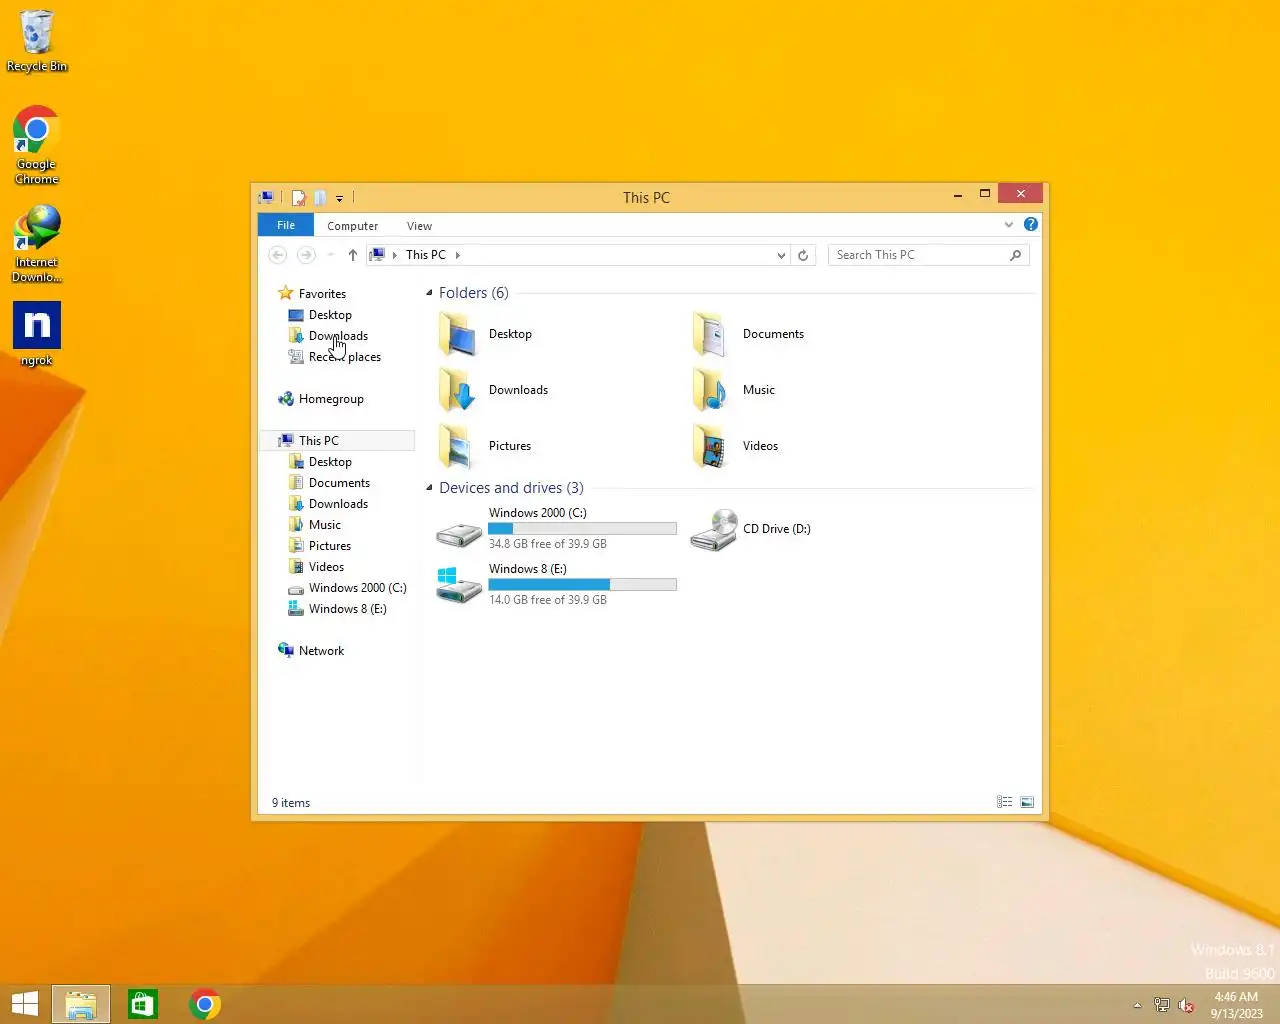1280x1024 pixels.
Task: Click the search magnifier icon
Action: 1015,255
